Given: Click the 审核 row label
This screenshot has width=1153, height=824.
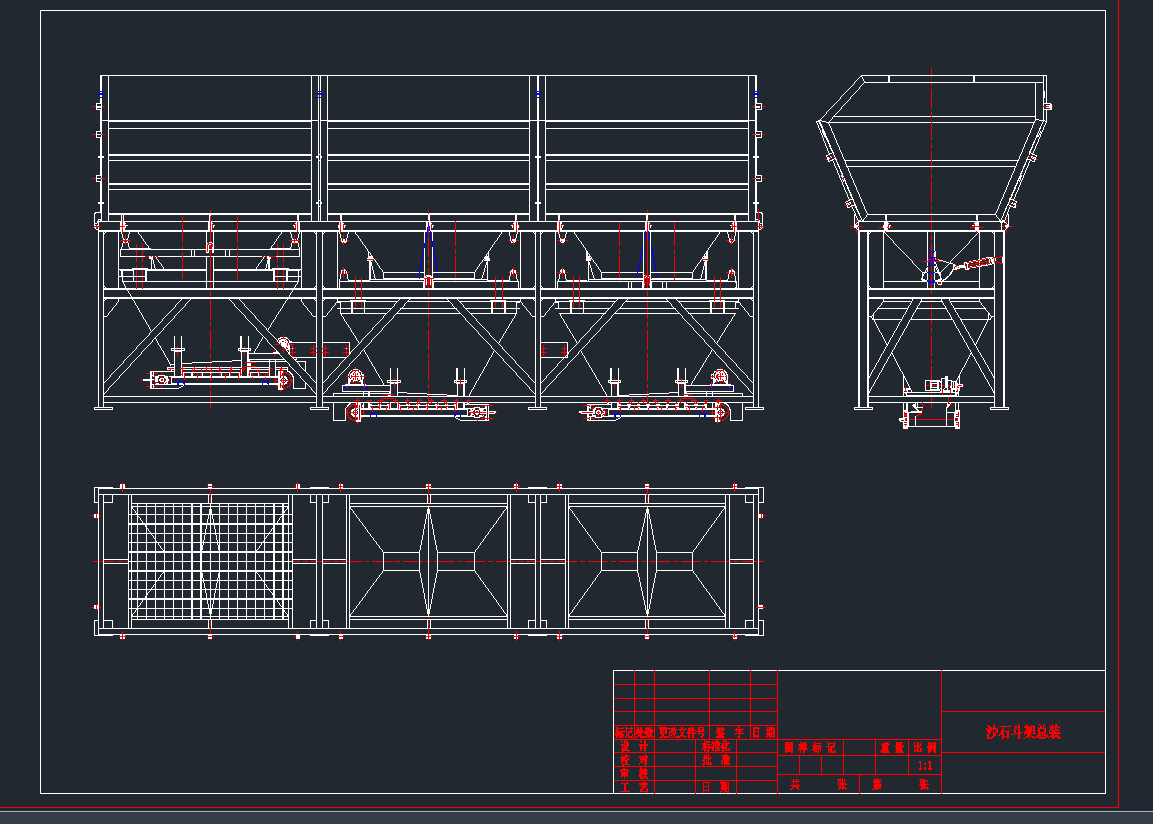Looking at the screenshot, I should [634, 773].
